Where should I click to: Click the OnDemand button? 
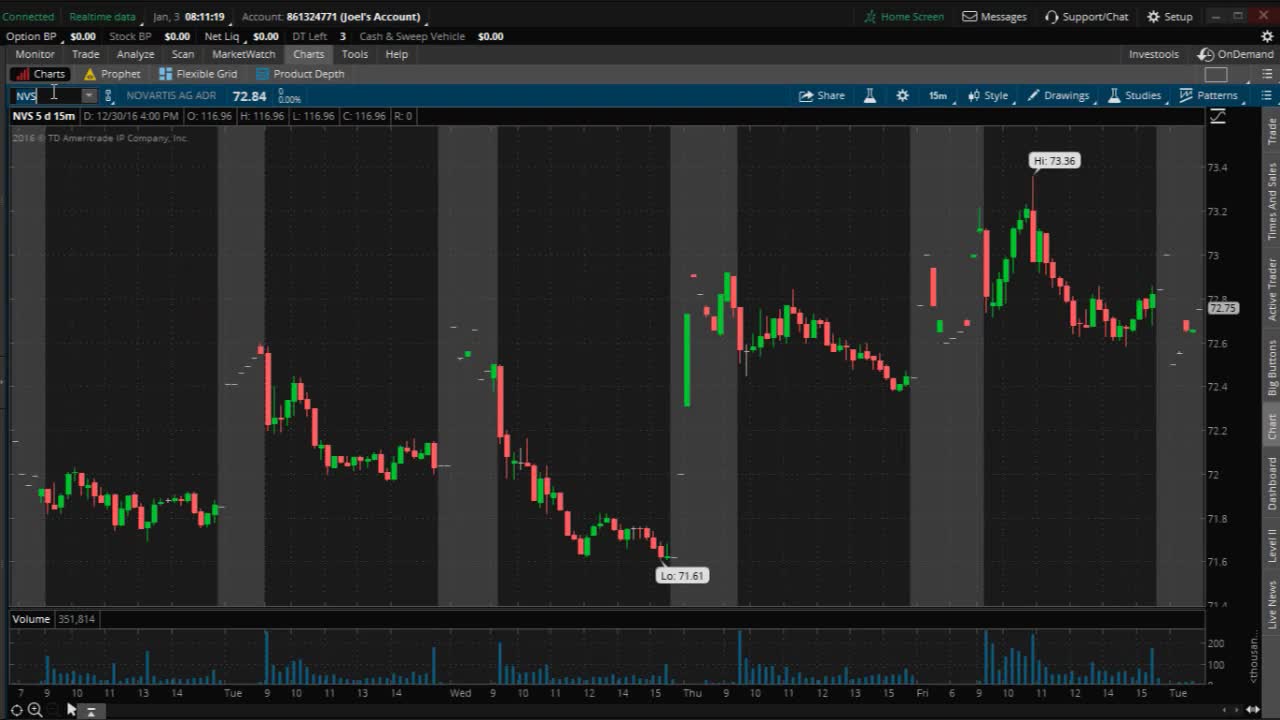1236,54
